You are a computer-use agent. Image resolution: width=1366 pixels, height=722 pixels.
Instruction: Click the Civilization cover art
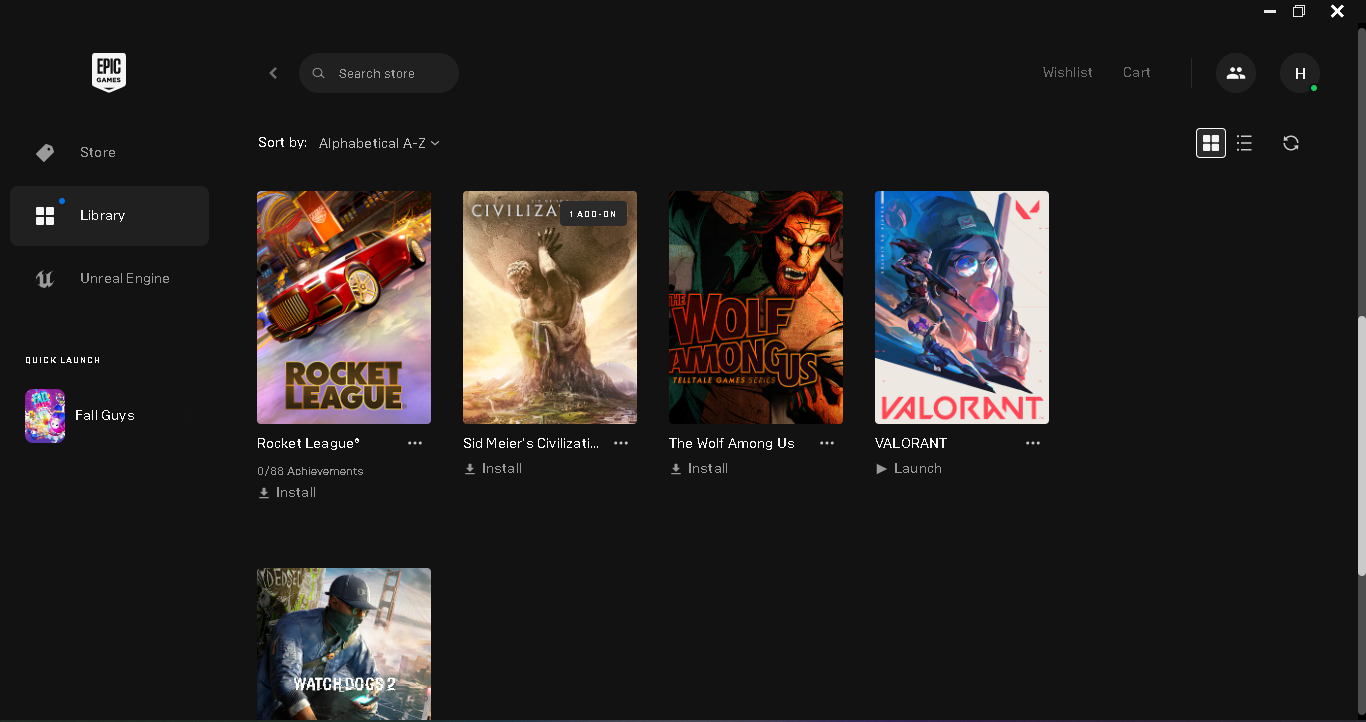(550, 307)
